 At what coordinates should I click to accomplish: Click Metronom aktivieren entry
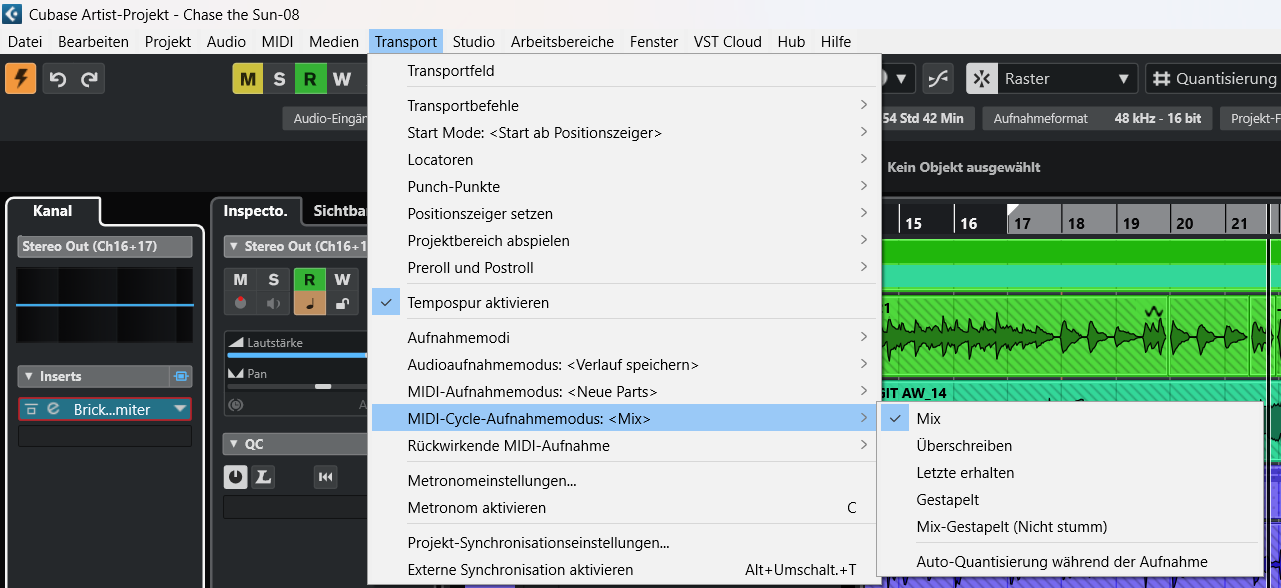pos(624,507)
